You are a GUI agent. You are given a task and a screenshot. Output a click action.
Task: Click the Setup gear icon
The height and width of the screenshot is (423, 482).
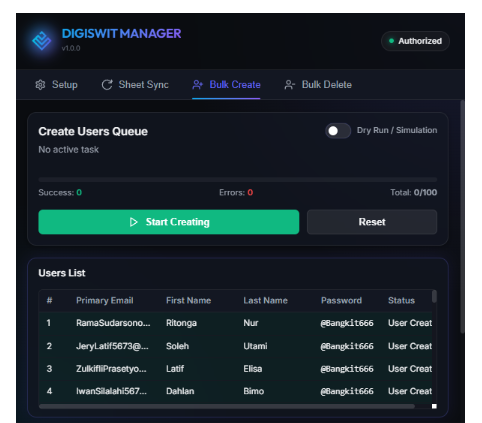pyautogui.click(x=40, y=85)
